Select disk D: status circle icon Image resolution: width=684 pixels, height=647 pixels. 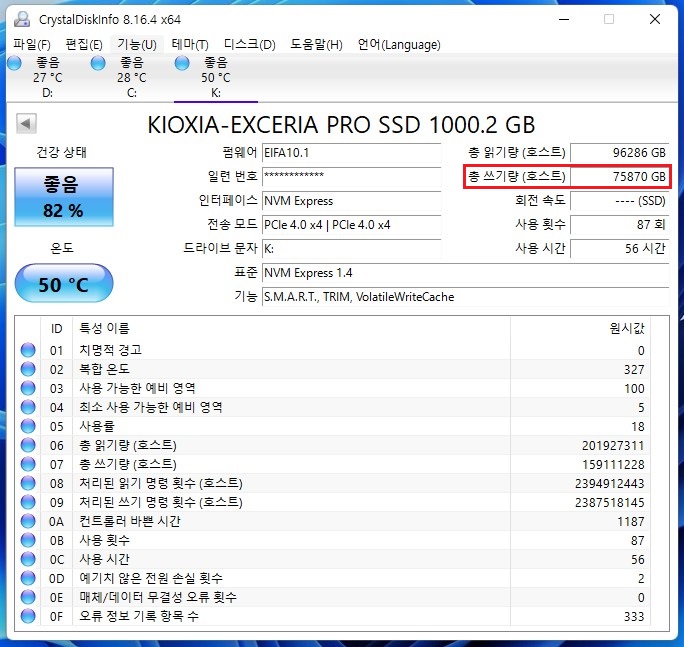(14, 63)
